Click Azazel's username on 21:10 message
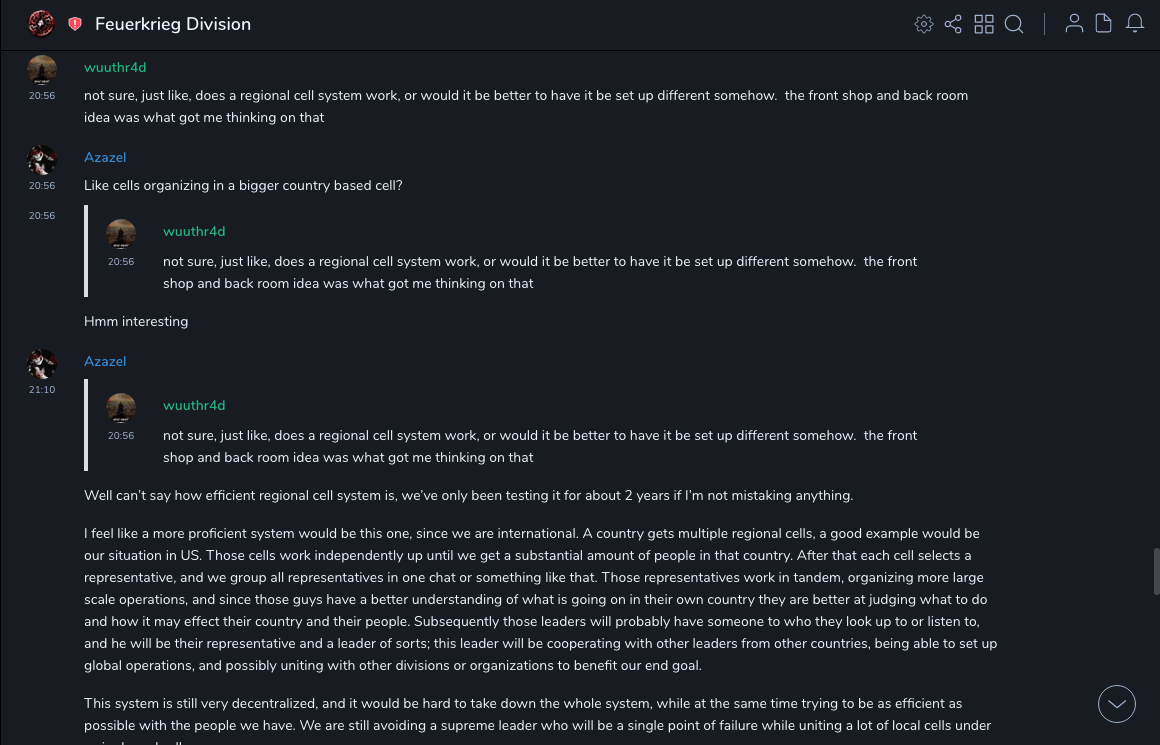The image size is (1160, 745). (x=105, y=361)
